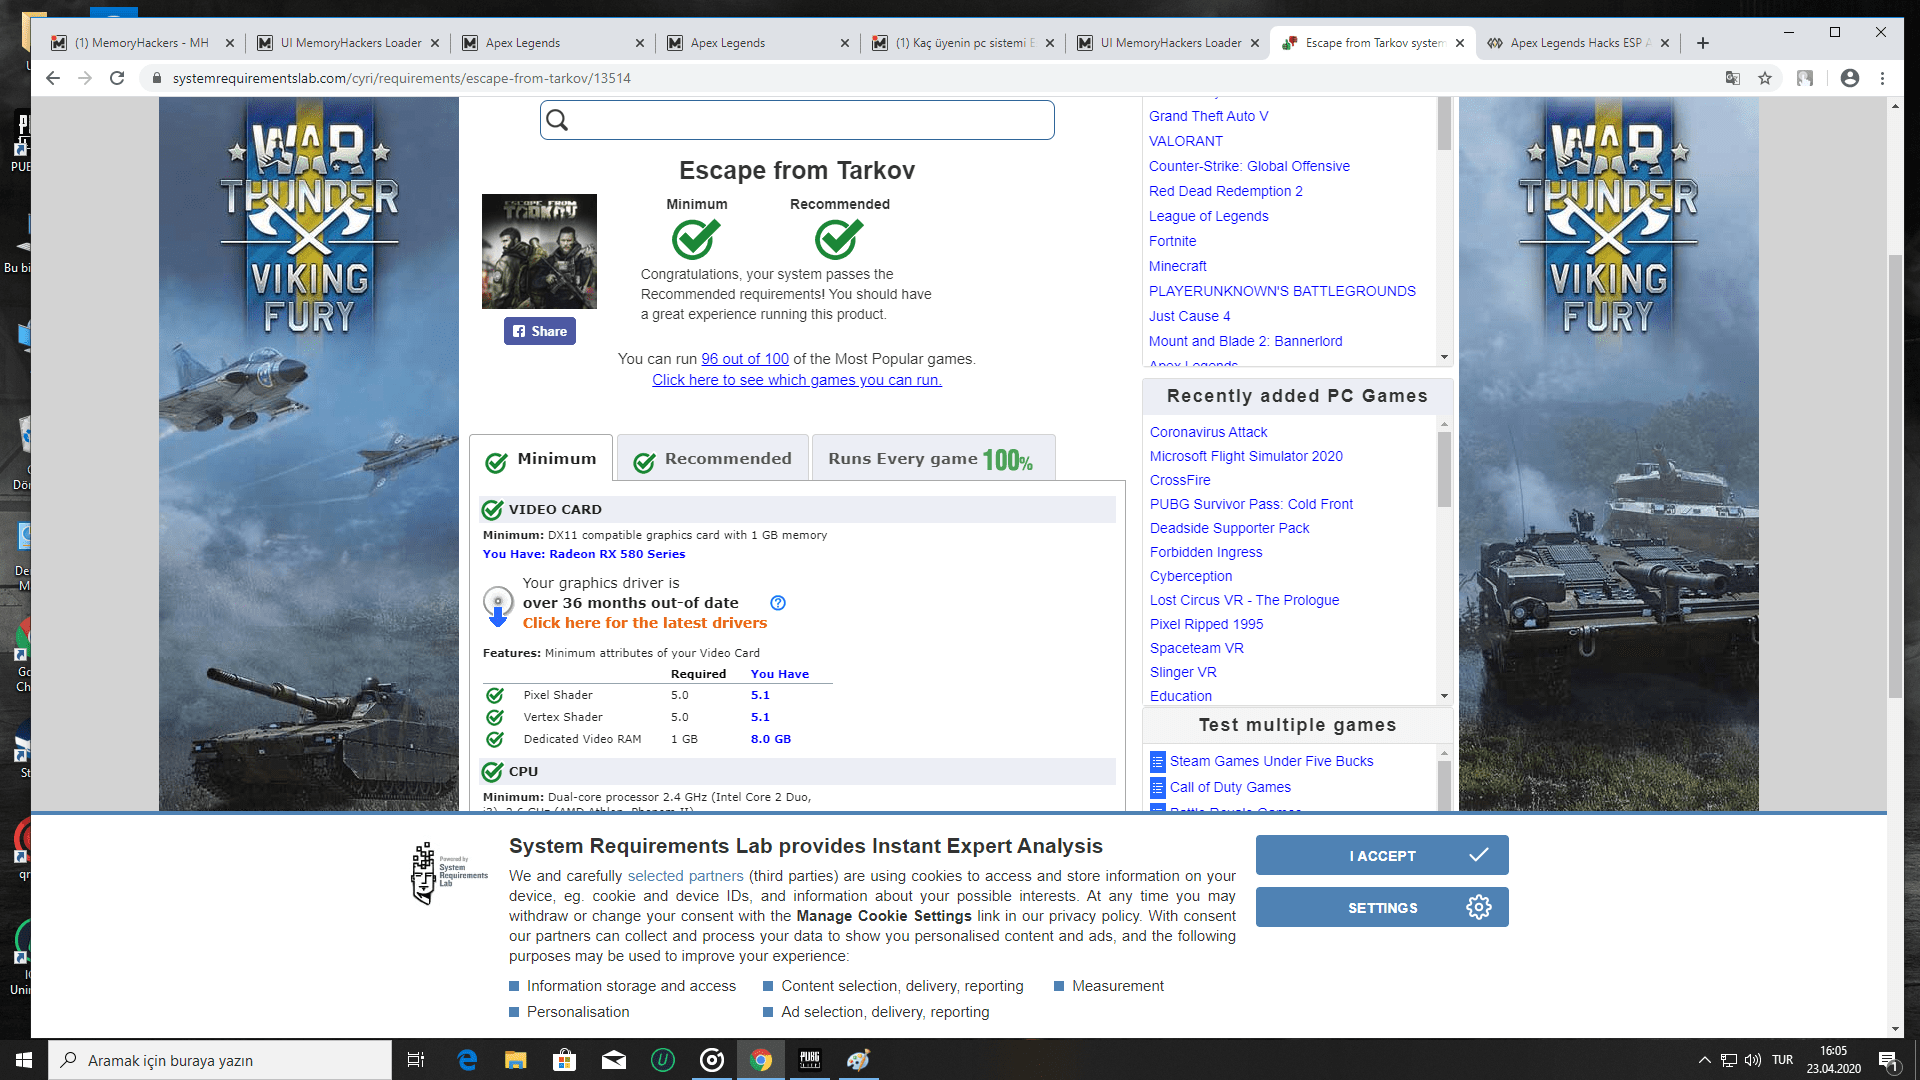Click the TUR keyboard language indicator
This screenshot has height=1080, width=1920.
point(1782,1060)
